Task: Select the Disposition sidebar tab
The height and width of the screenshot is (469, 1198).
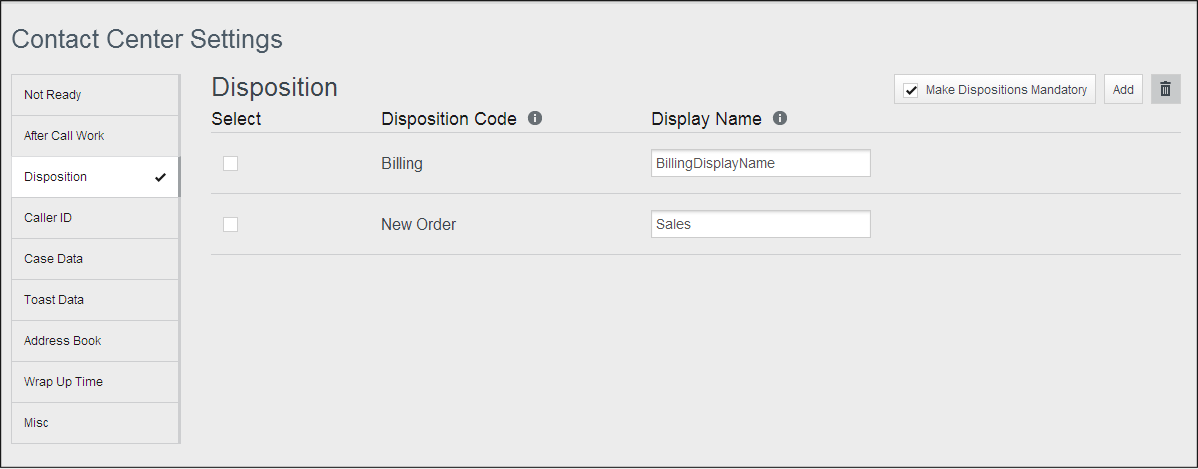Action: coord(95,177)
